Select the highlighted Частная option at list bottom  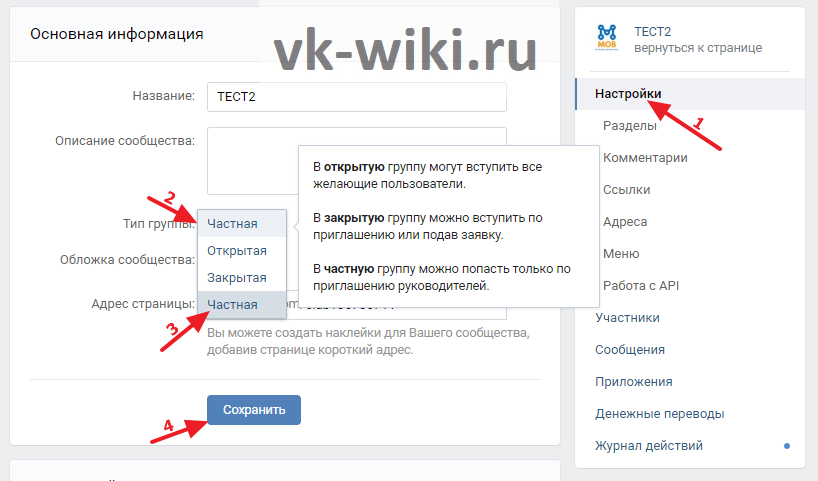[x=233, y=304]
